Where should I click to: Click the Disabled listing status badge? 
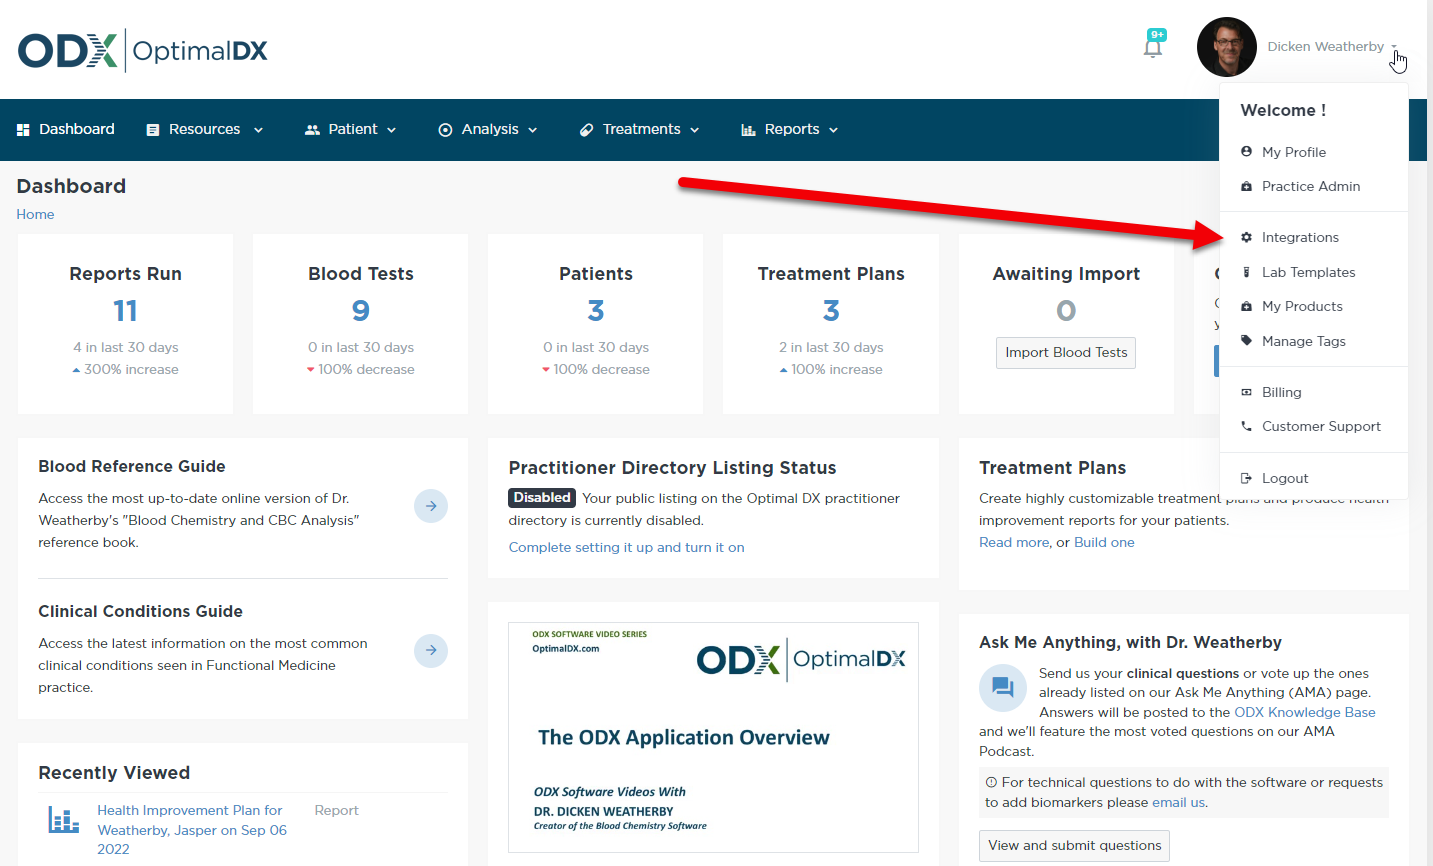pyautogui.click(x=542, y=498)
